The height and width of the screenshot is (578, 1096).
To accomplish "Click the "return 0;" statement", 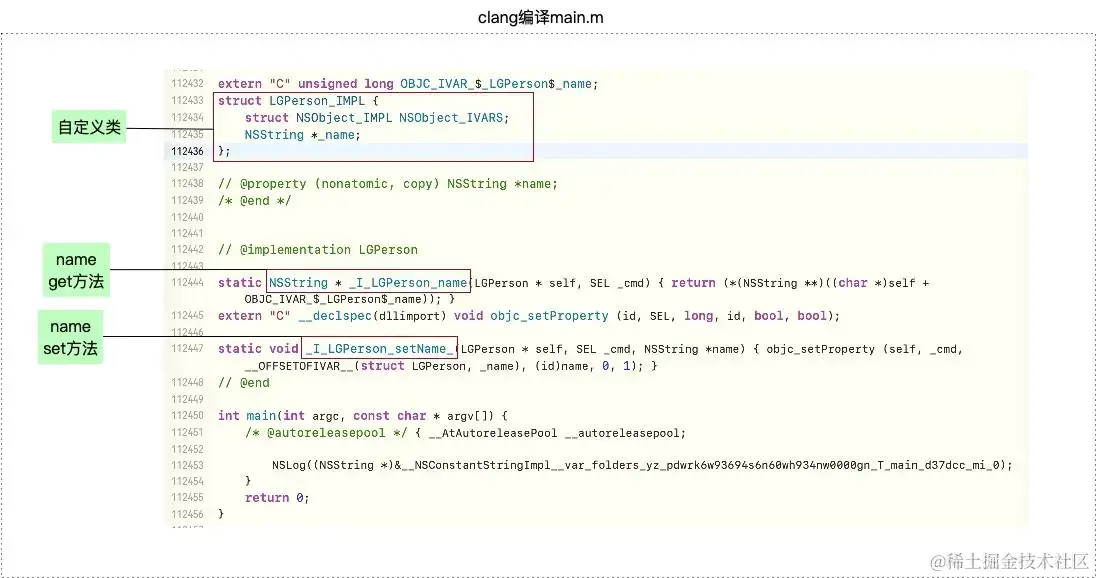I will (x=277, y=498).
